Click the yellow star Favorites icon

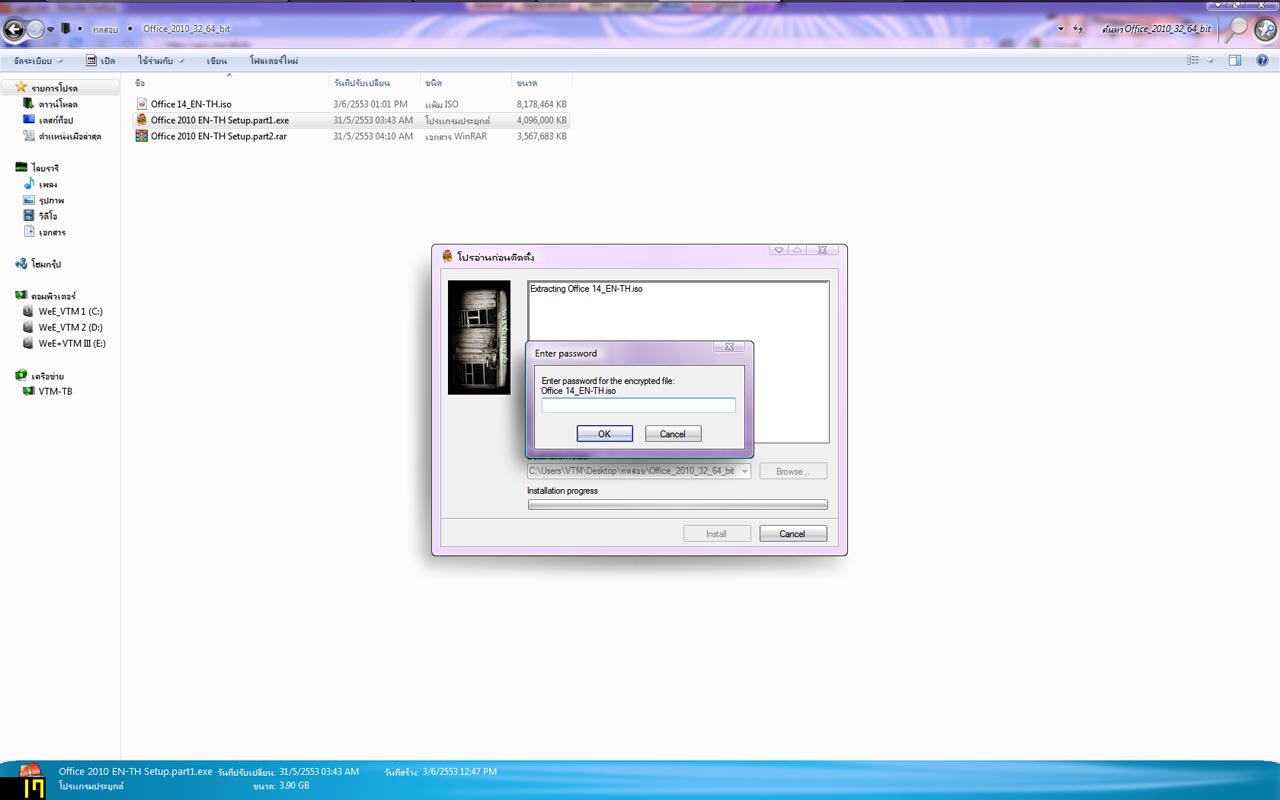21,87
